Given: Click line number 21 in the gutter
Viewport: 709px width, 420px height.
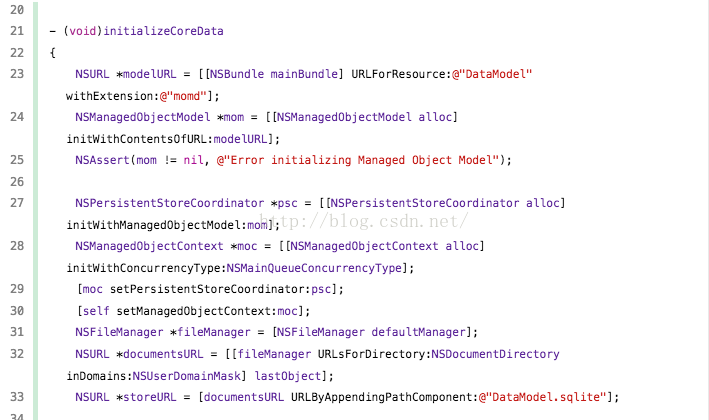Looking at the screenshot, I should click(x=17, y=31).
